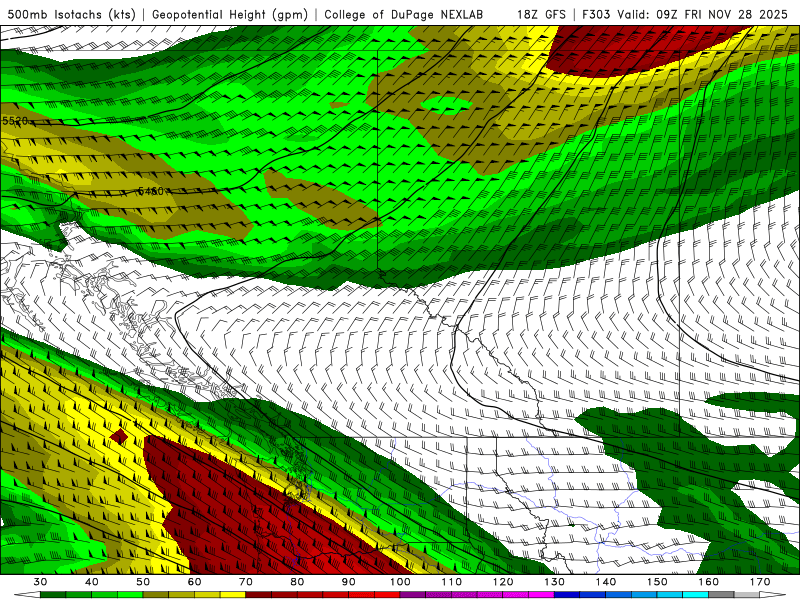Click the "Geopotential Height (gpm)" header label
Image resolution: width=800 pixels, height=600 pixels.
[230, 14]
